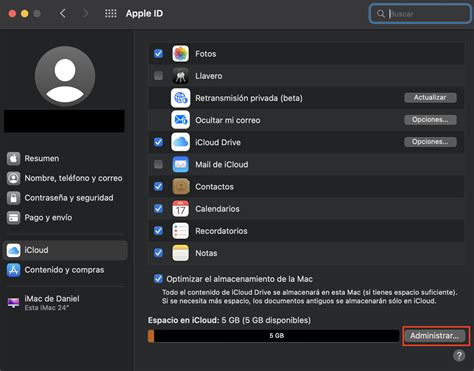The height and width of the screenshot is (371, 474).
Task: Click Actualizar for Retransmisión privada
Action: [x=430, y=98]
